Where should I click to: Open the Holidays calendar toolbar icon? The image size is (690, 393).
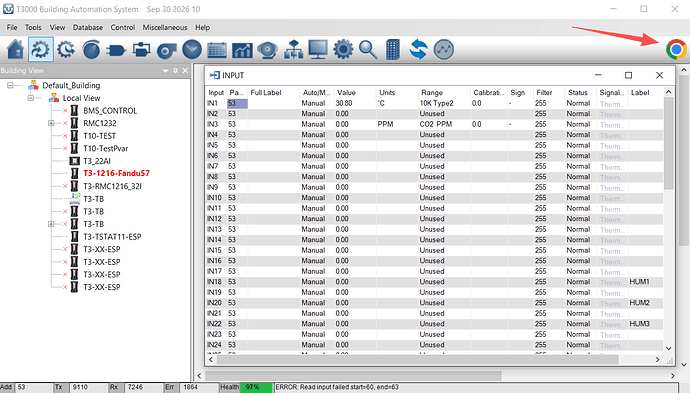tap(217, 49)
